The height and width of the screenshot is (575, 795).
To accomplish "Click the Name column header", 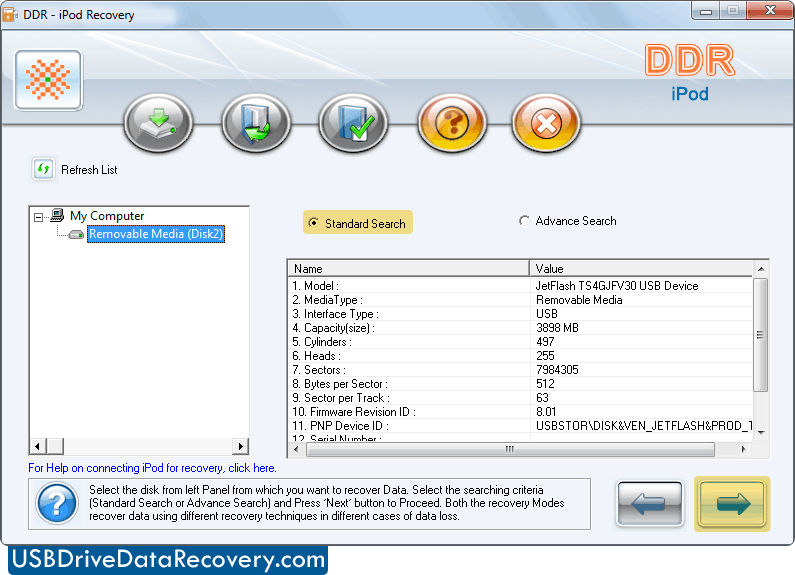I will (x=409, y=268).
